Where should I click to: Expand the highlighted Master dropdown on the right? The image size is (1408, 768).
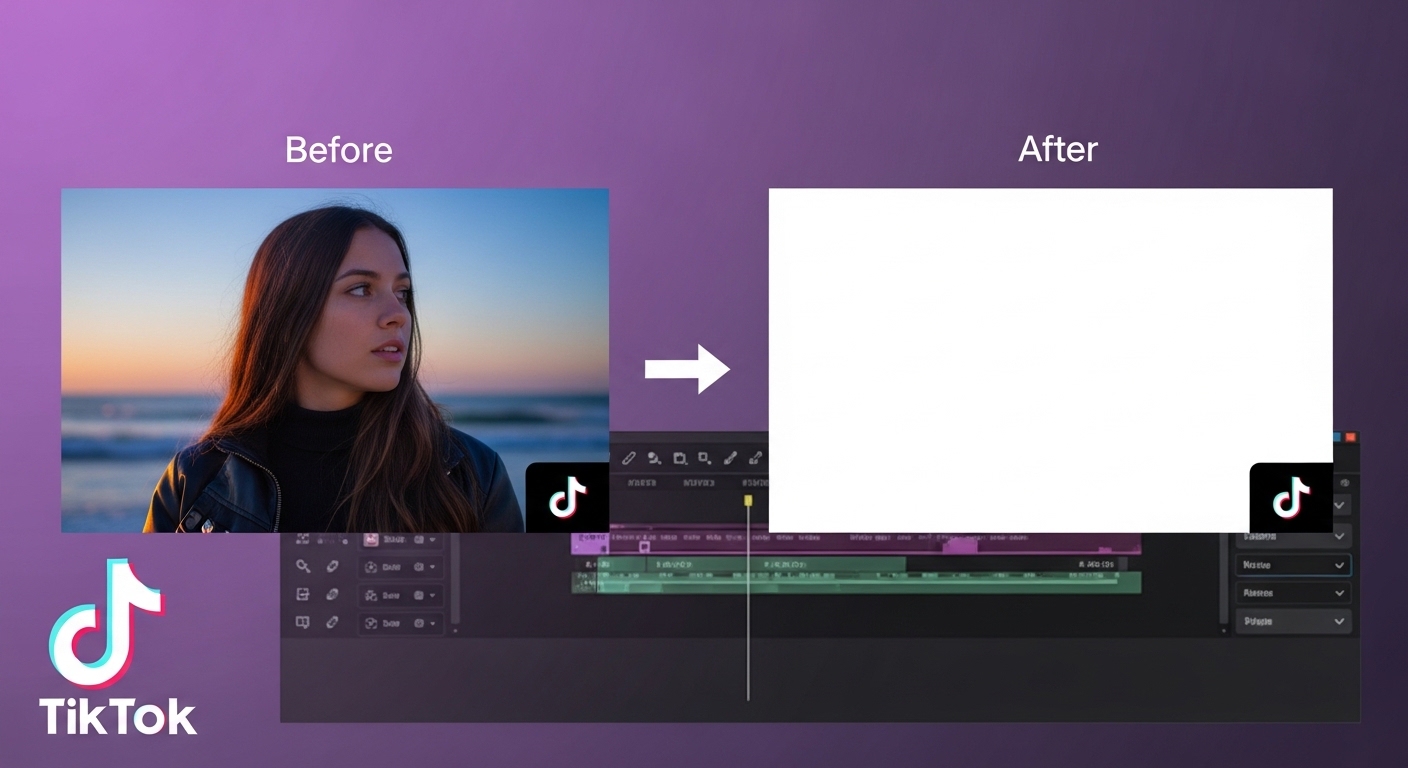point(1293,565)
